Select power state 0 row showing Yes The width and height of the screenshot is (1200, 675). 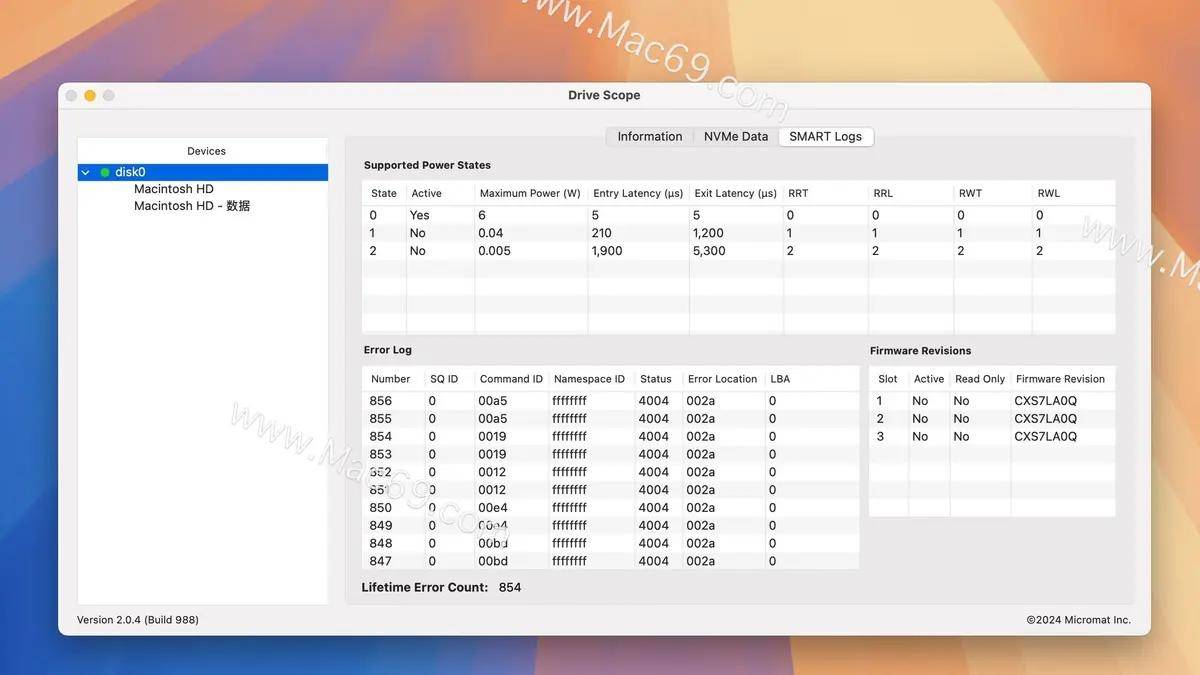coord(600,215)
